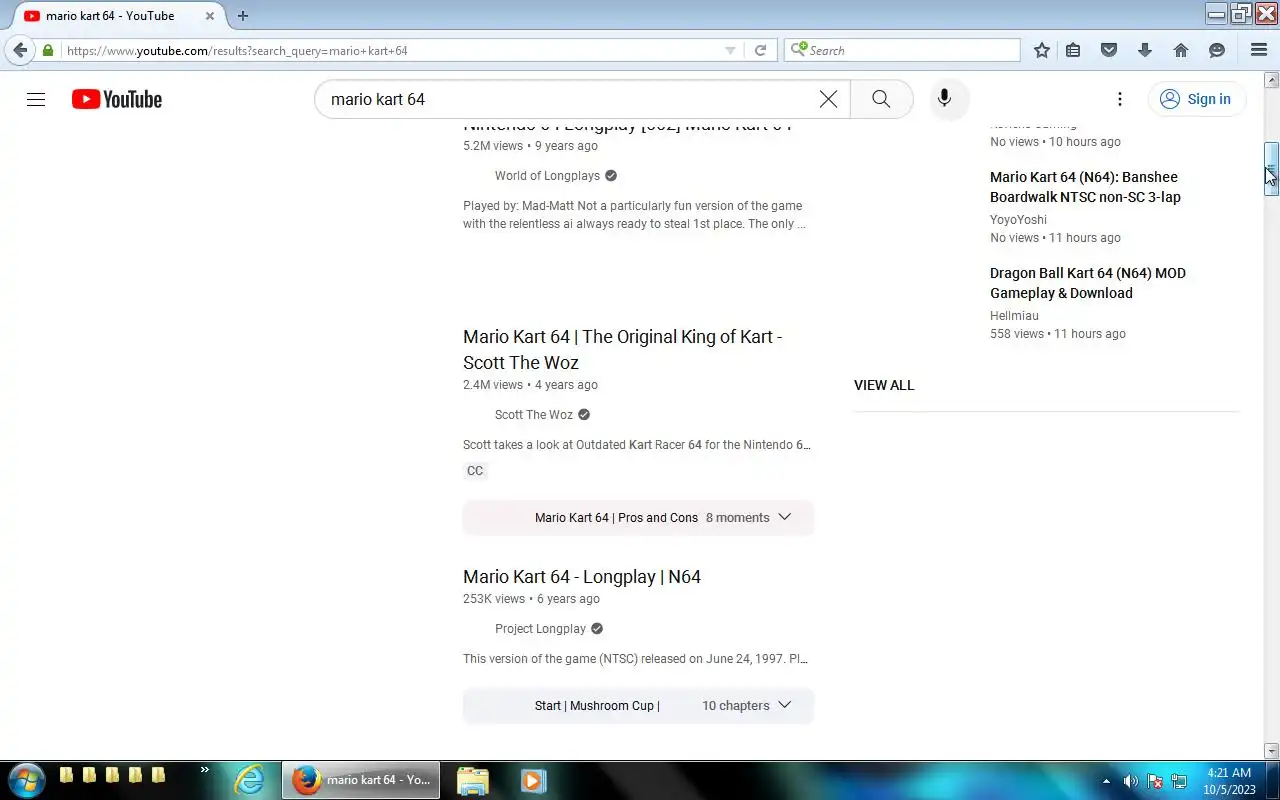
Task: Visit World of Longplays channel
Action: (547, 176)
